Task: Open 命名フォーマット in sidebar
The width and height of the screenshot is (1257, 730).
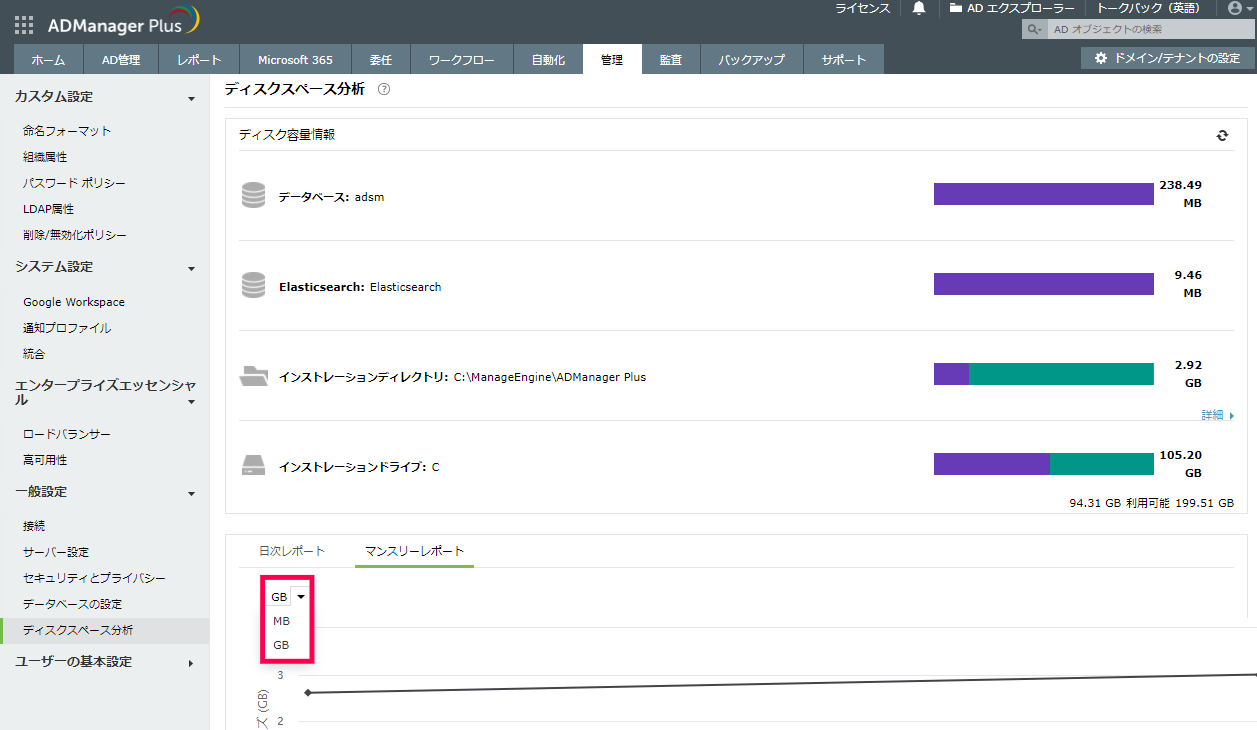Action: click(x=68, y=131)
